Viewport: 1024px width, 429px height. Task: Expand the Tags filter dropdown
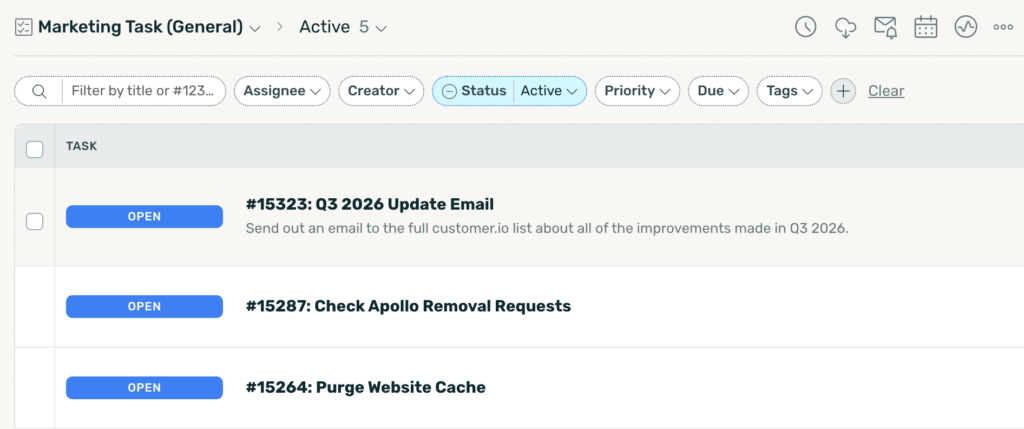(x=789, y=91)
